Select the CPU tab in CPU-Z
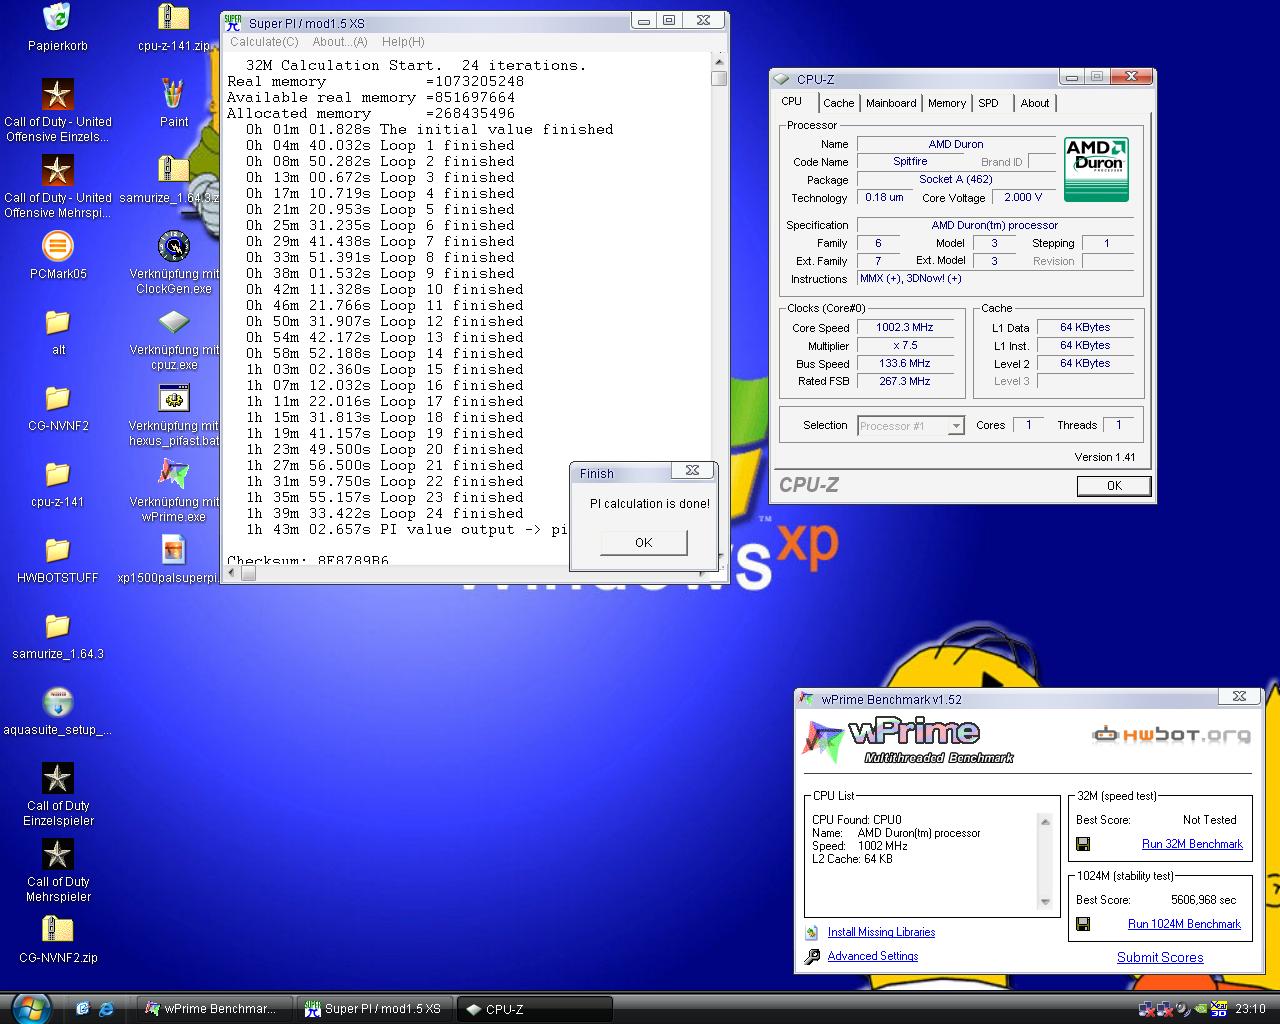This screenshot has width=1280, height=1024. coord(792,101)
